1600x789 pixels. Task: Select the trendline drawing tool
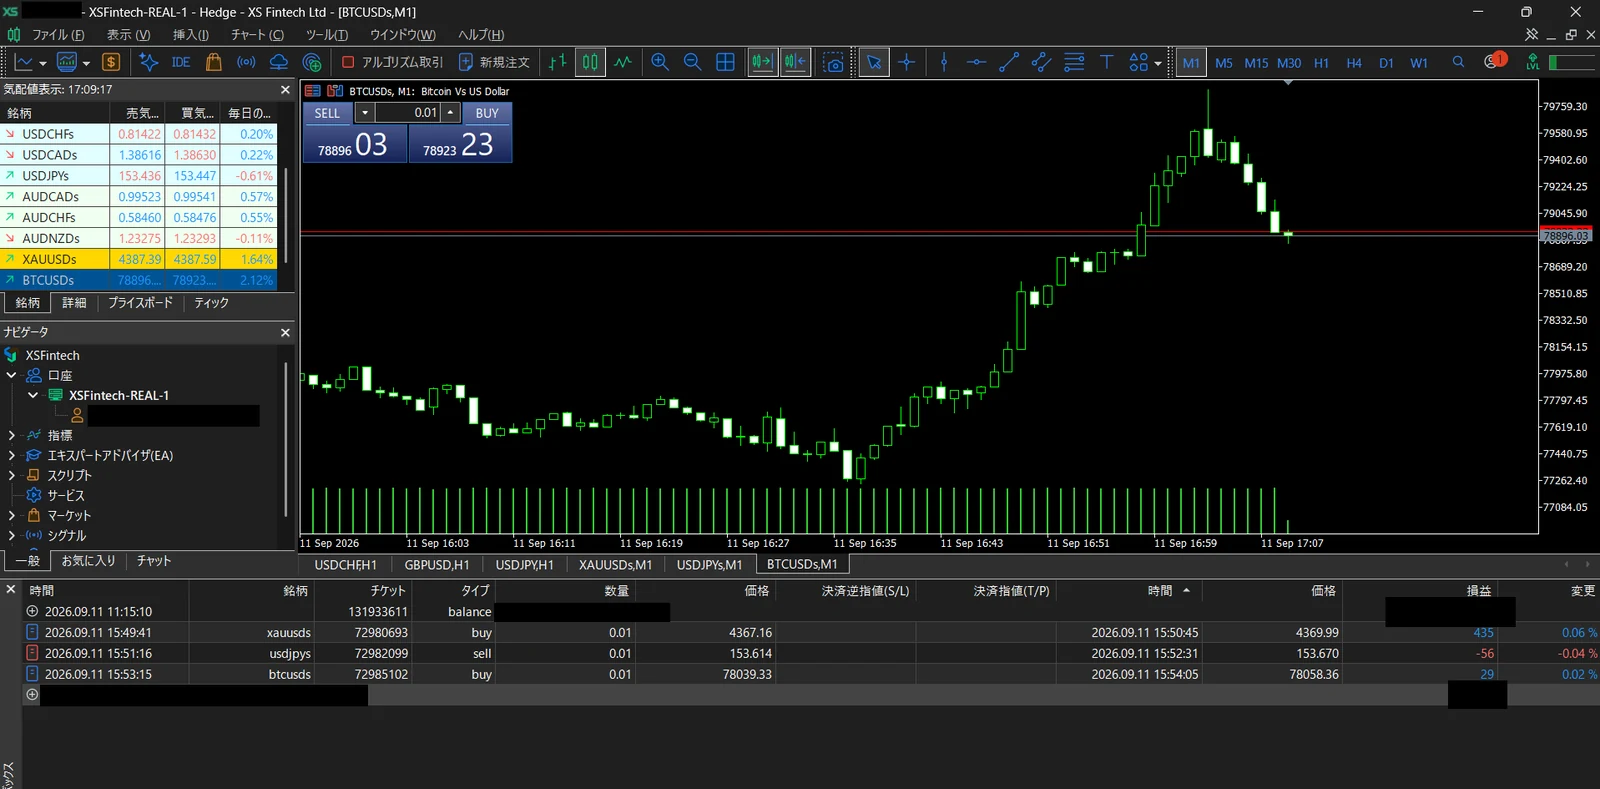pyautogui.click(x=1009, y=62)
